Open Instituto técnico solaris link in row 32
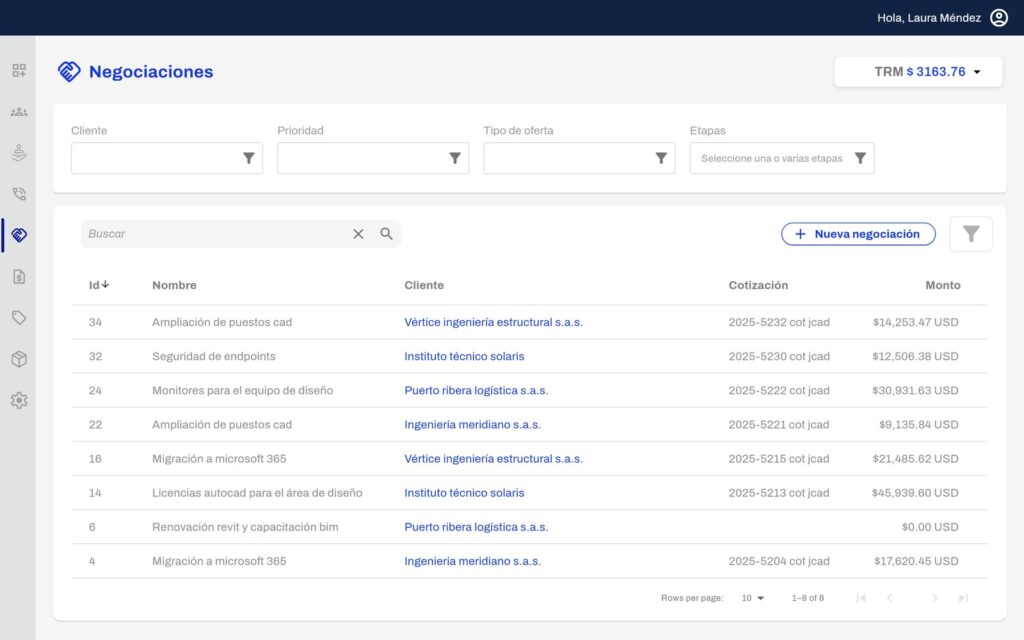This screenshot has height=640, width=1024. (464, 357)
